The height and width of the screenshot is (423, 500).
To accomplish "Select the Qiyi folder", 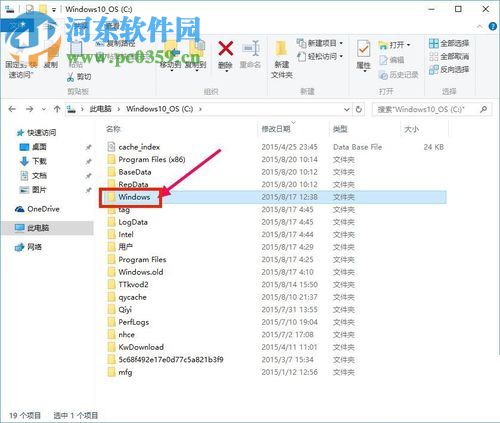I will pos(120,309).
